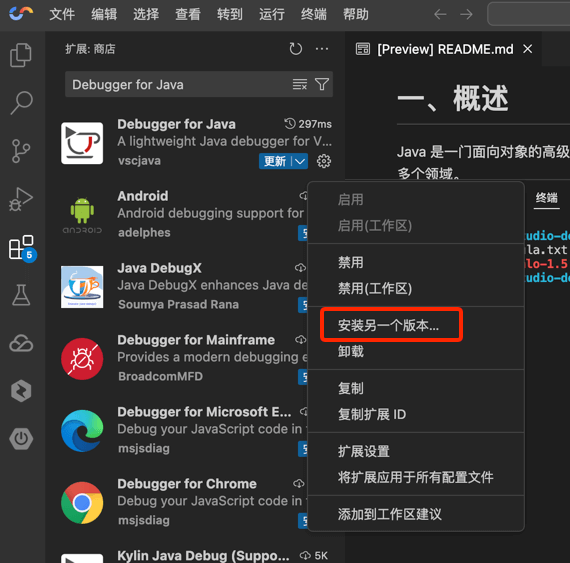
Task: Refresh the extensions marketplace list
Action: tap(296, 49)
